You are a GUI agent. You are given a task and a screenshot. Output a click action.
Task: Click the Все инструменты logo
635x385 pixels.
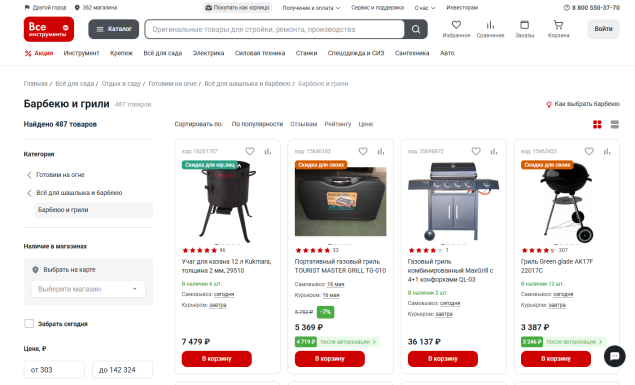click(49, 29)
